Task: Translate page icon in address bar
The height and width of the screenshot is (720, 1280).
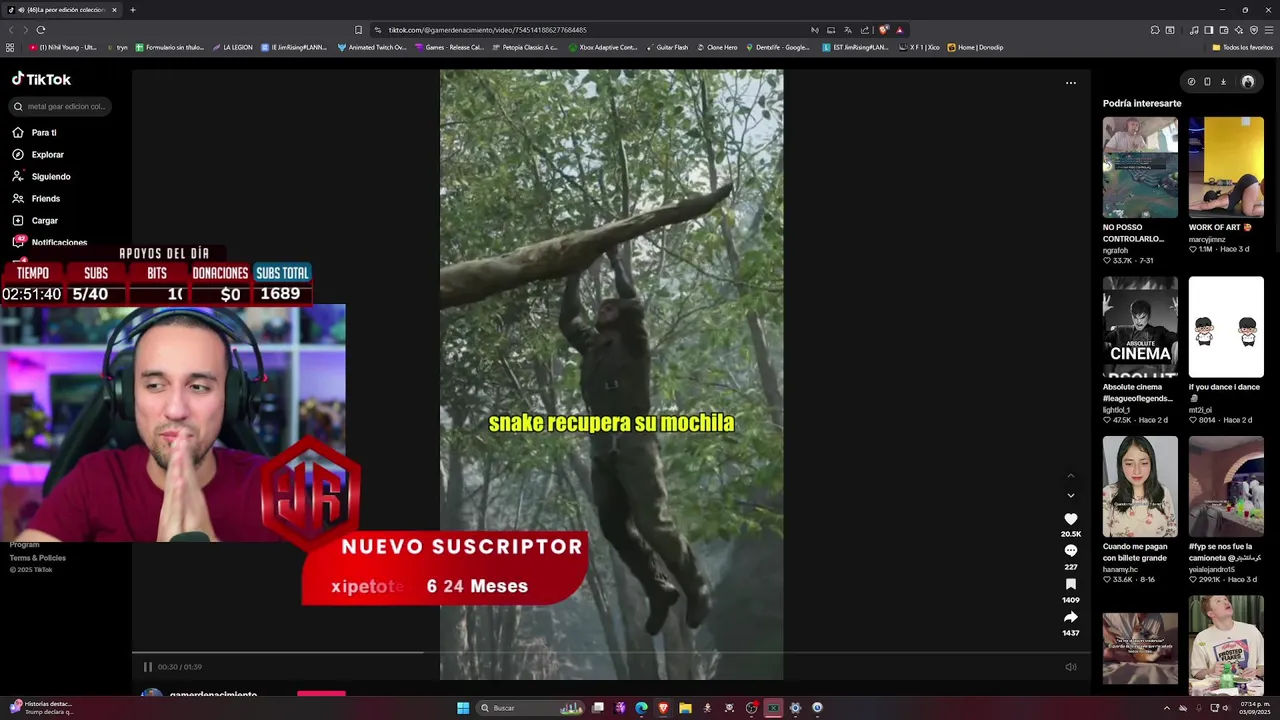Action: (x=847, y=30)
